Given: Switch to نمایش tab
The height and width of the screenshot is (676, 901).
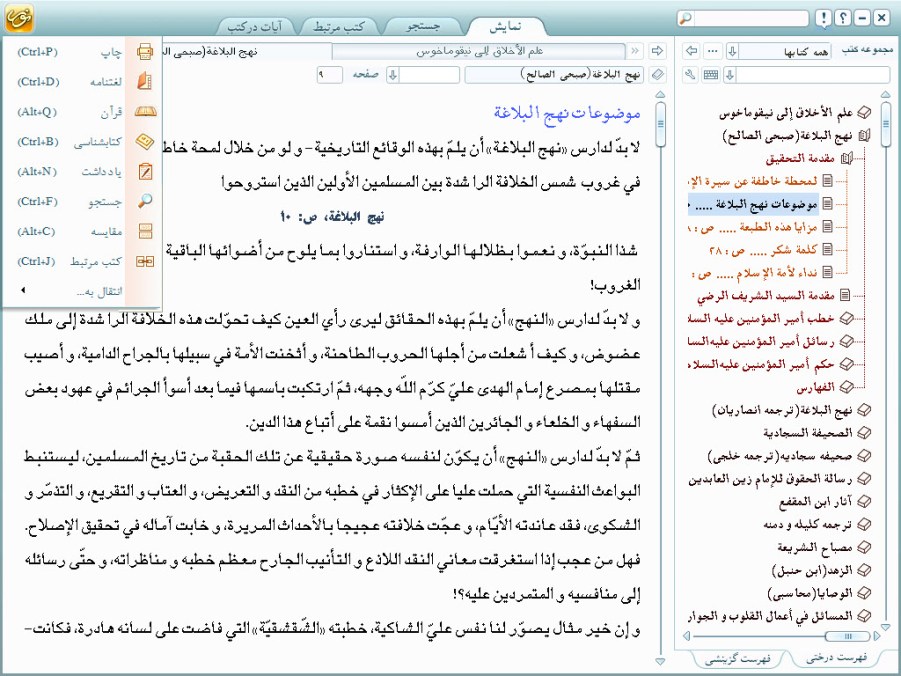Looking at the screenshot, I should click(505, 26).
